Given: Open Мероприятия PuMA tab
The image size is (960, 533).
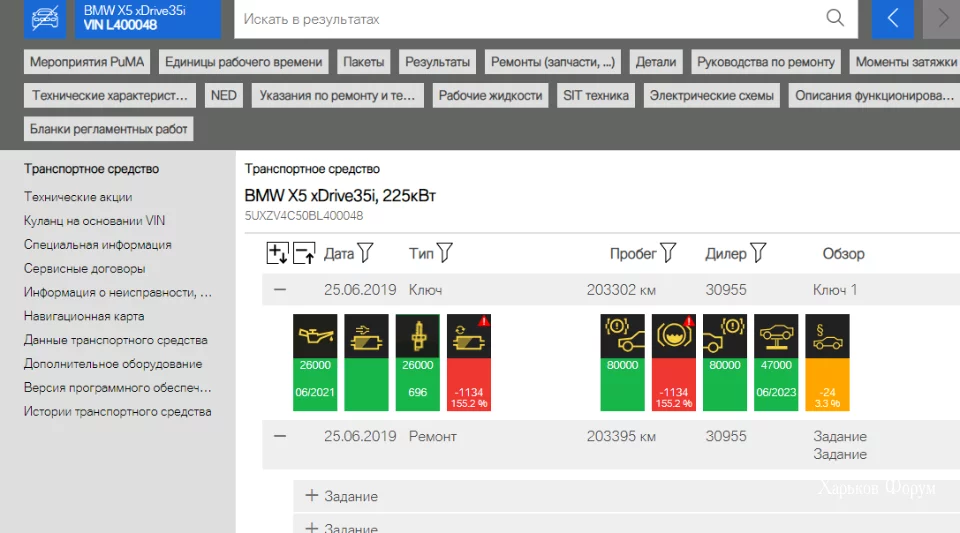Looking at the screenshot, I should coord(87,62).
